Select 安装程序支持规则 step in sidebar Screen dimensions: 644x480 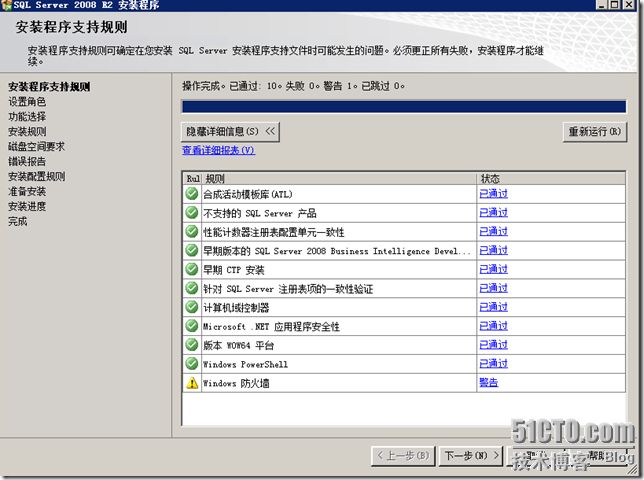[x=49, y=87]
